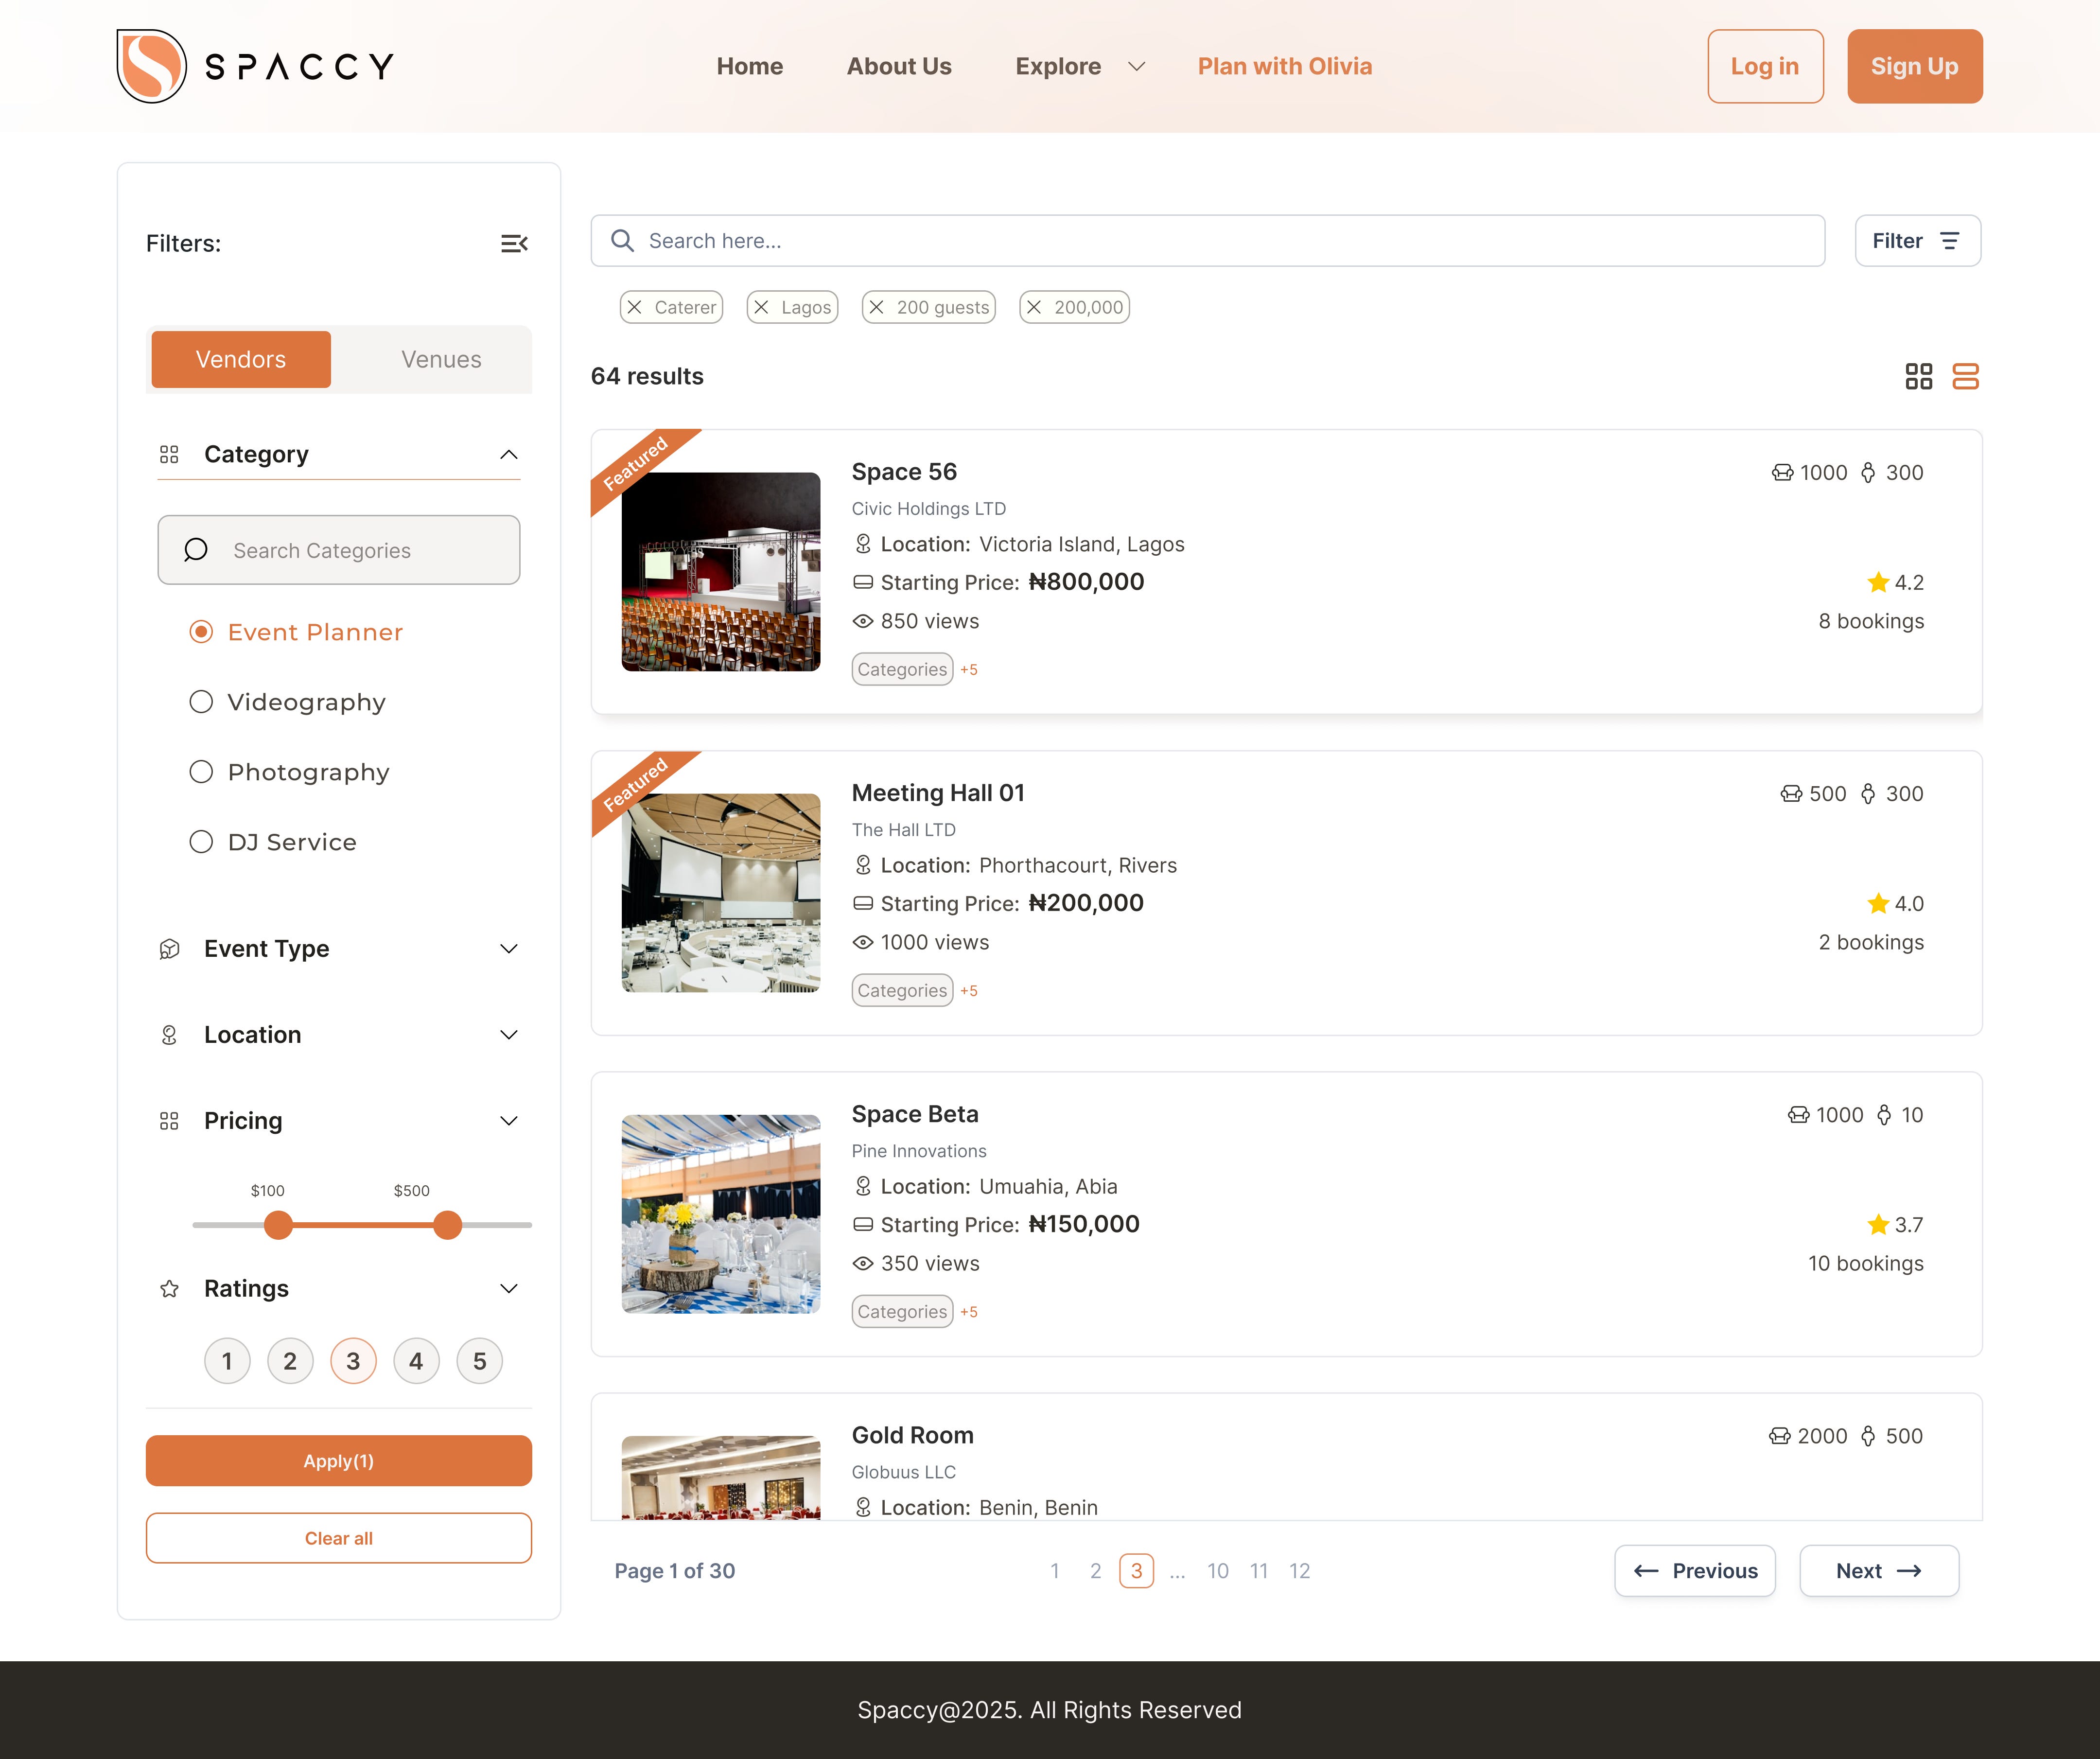Go to page 2
The height and width of the screenshot is (1759, 2100).
[x=1095, y=1571]
